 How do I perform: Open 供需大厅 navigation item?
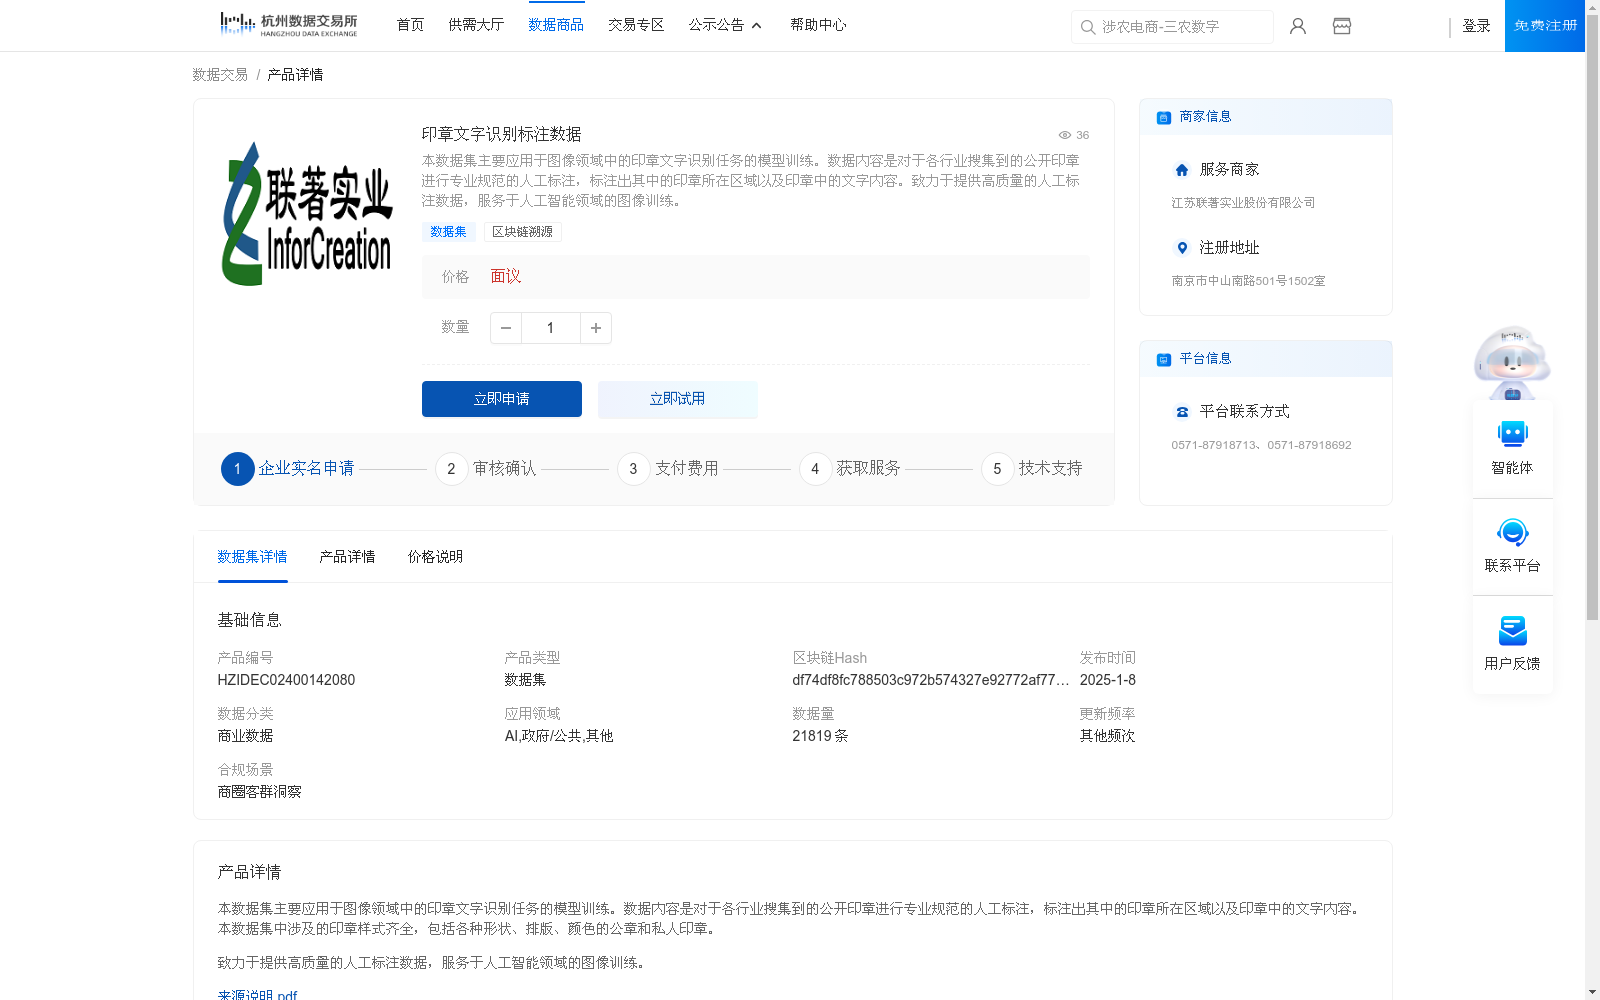(476, 25)
